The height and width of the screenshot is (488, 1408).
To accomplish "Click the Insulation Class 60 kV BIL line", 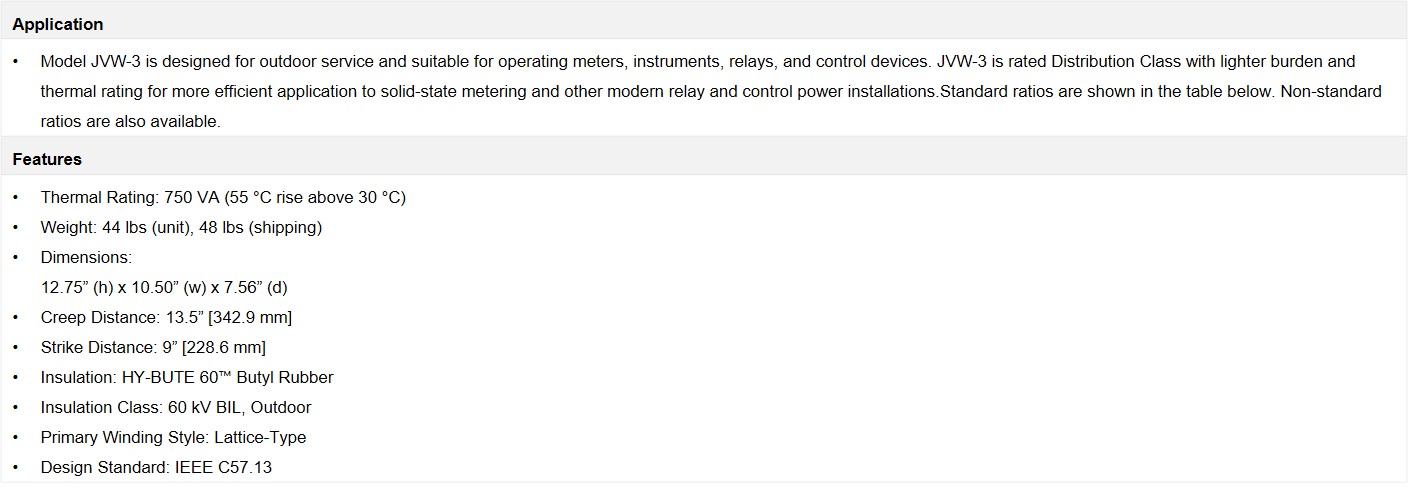I will click(x=176, y=407).
